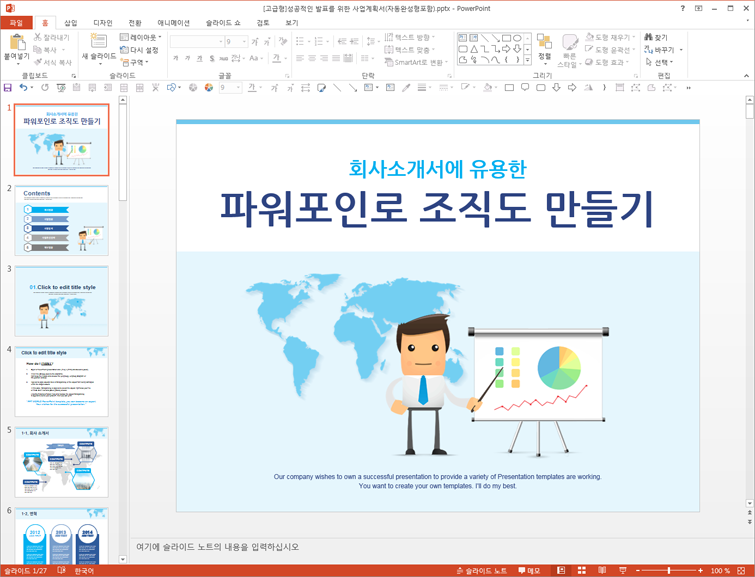Image resolution: width=755 pixels, height=577 pixels.
Task: Click the color wheel icon in quick toolbar
Action: coord(208,88)
